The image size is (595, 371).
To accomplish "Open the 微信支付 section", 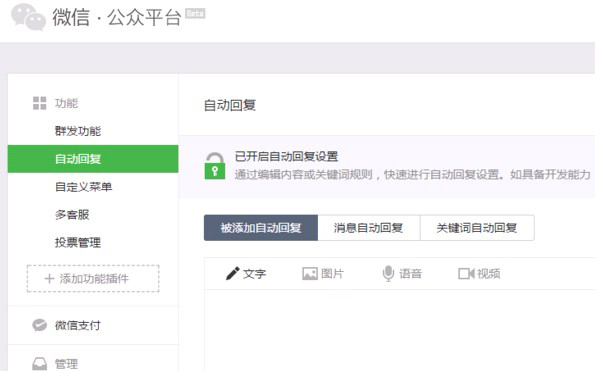I will pos(78,325).
